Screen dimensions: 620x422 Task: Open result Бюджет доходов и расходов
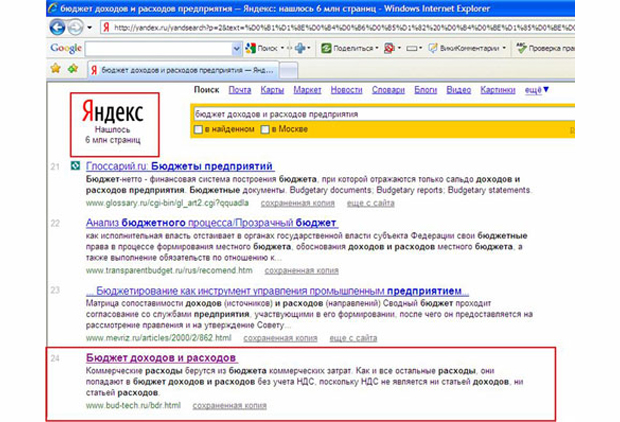[161, 358]
